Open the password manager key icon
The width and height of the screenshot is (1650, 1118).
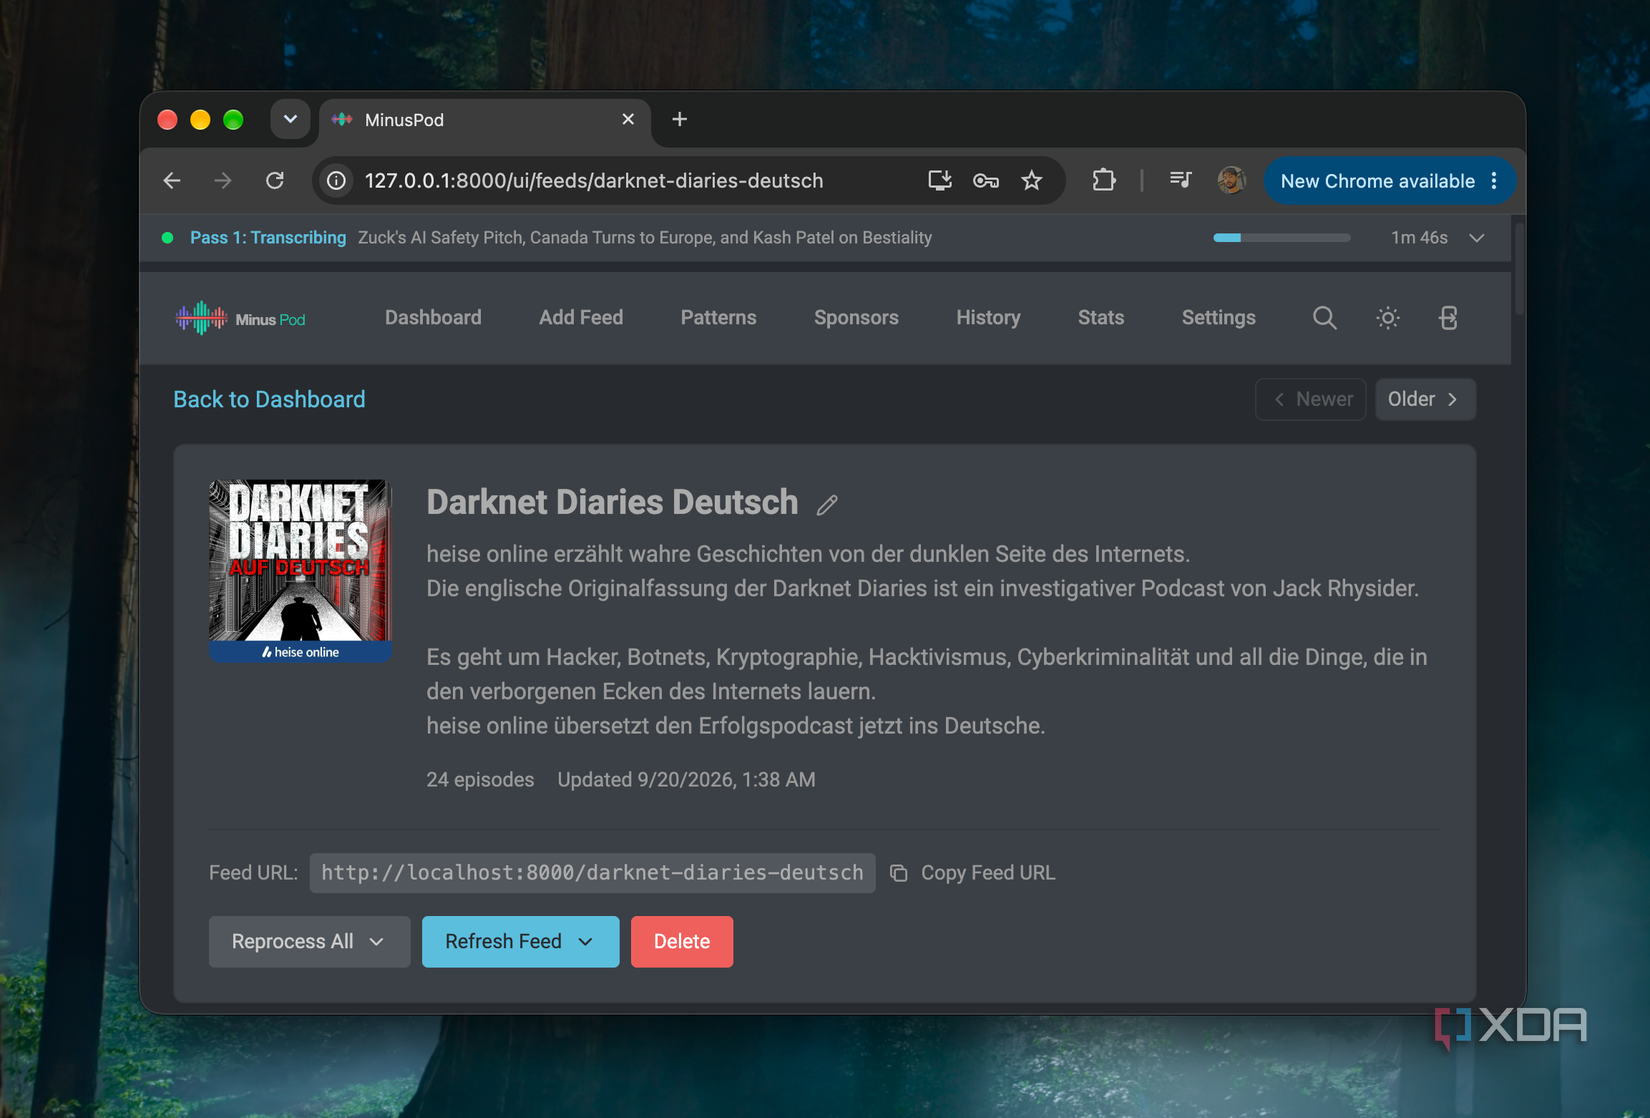pyautogui.click(x=986, y=181)
